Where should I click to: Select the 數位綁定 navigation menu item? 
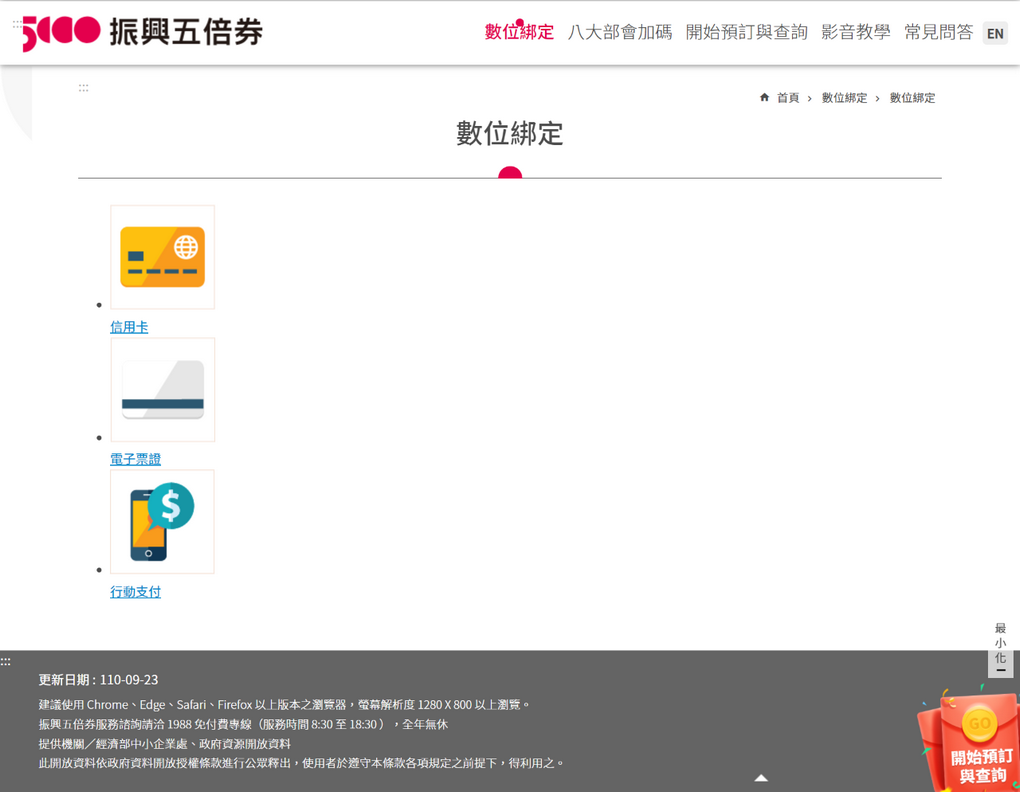coord(519,32)
